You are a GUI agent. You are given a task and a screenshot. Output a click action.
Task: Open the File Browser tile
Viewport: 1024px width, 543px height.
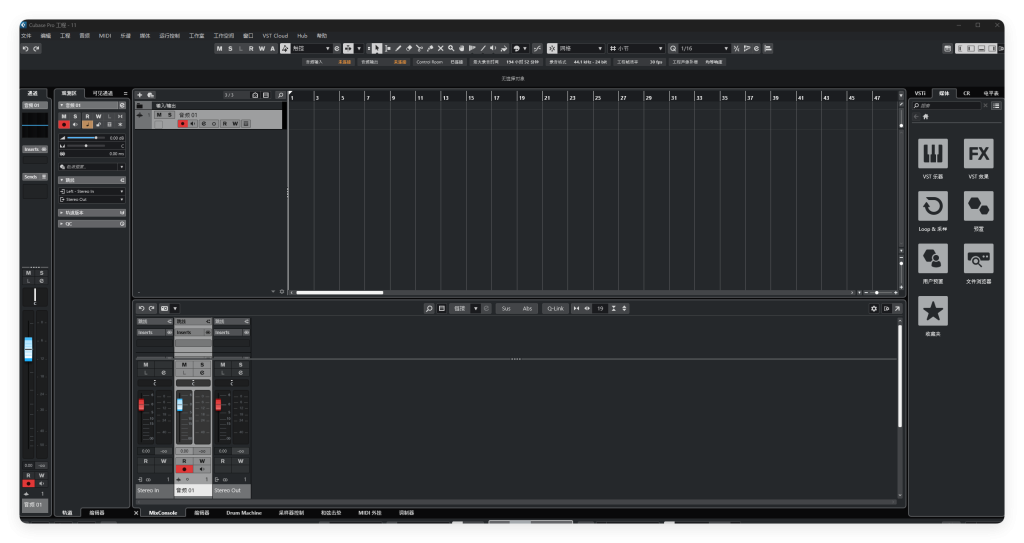point(978,259)
